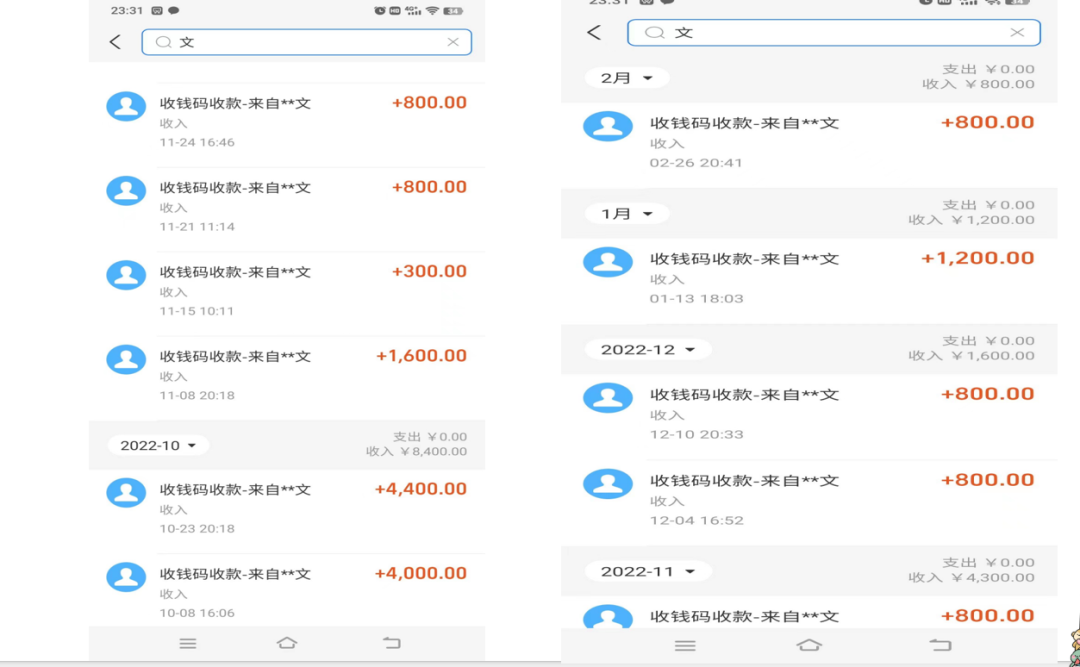Tap the clear X icon in the right search bar
The width and height of the screenshot is (1080, 667).
(x=1017, y=32)
